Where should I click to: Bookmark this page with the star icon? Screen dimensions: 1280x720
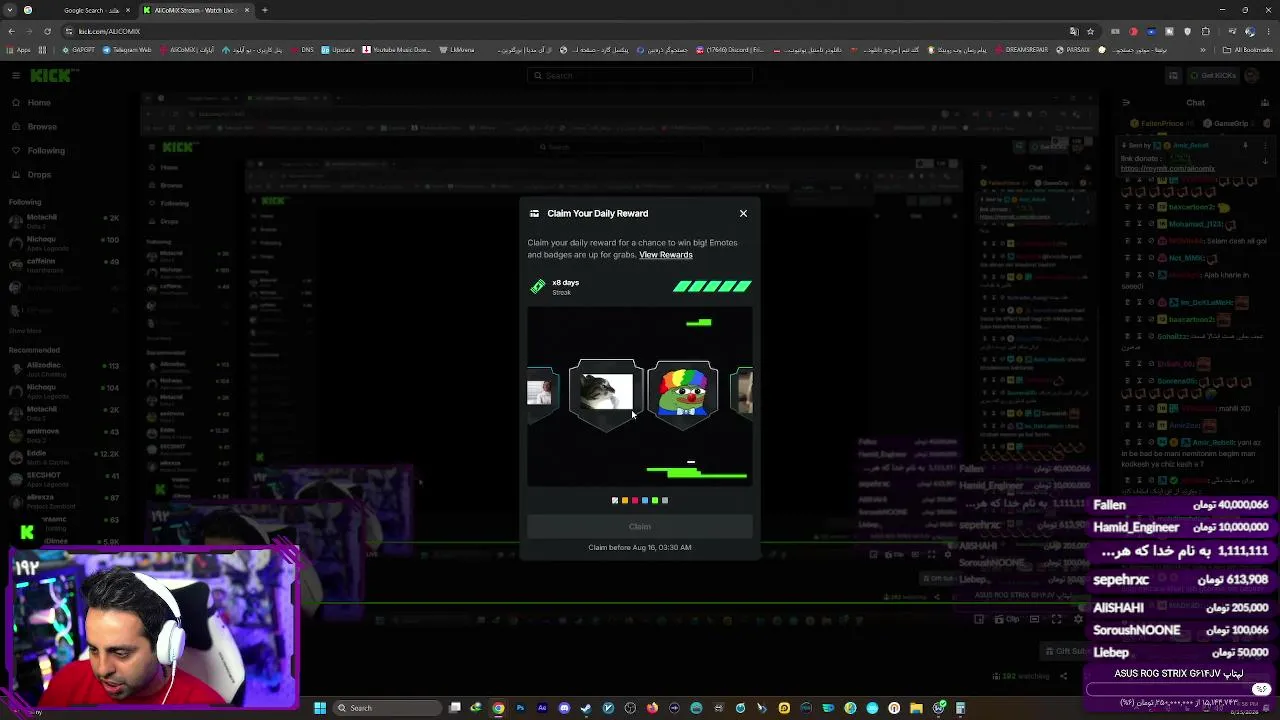1090,31
